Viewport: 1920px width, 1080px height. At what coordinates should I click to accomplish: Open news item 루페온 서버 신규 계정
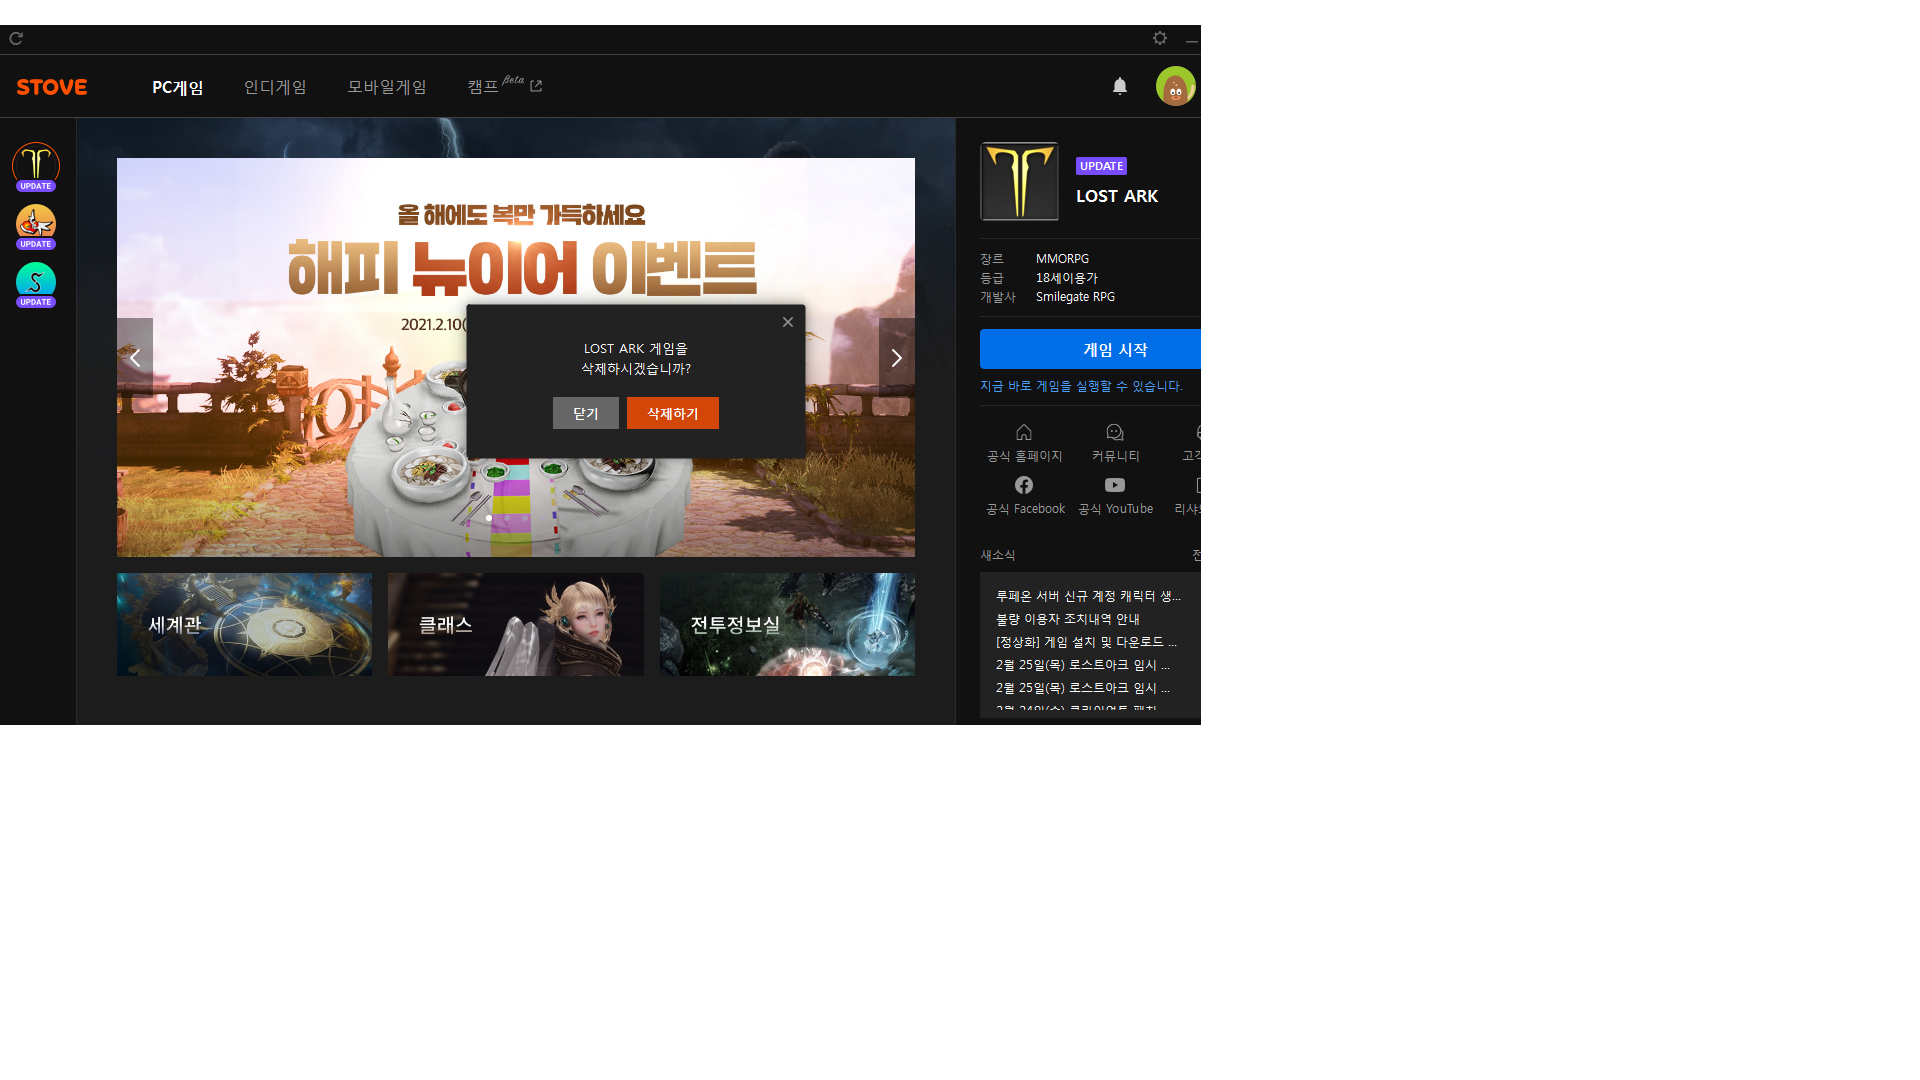(x=1088, y=596)
